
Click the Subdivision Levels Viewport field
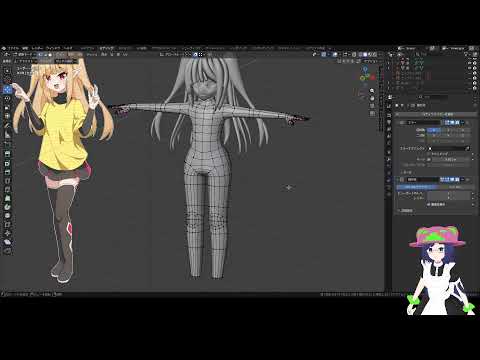(x=449, y=193)
